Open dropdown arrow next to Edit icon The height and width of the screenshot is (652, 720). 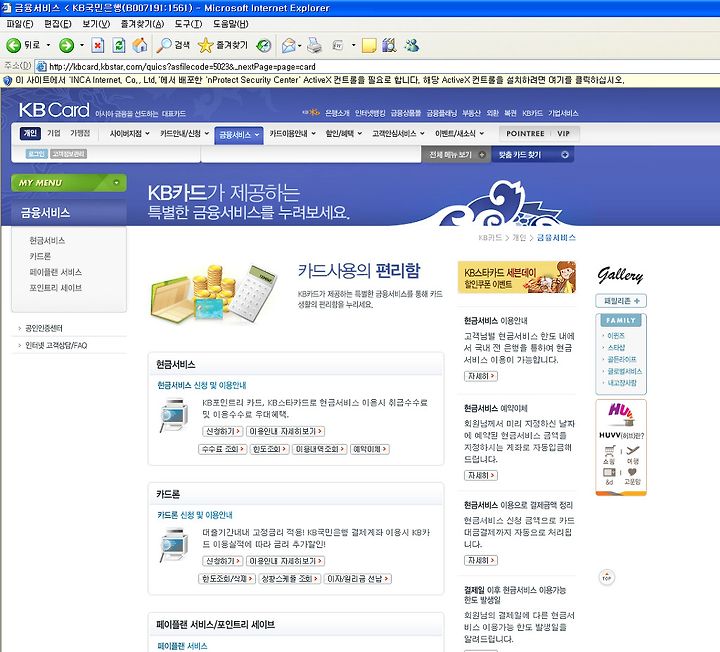pyautogui.click(x=353, y=45)
